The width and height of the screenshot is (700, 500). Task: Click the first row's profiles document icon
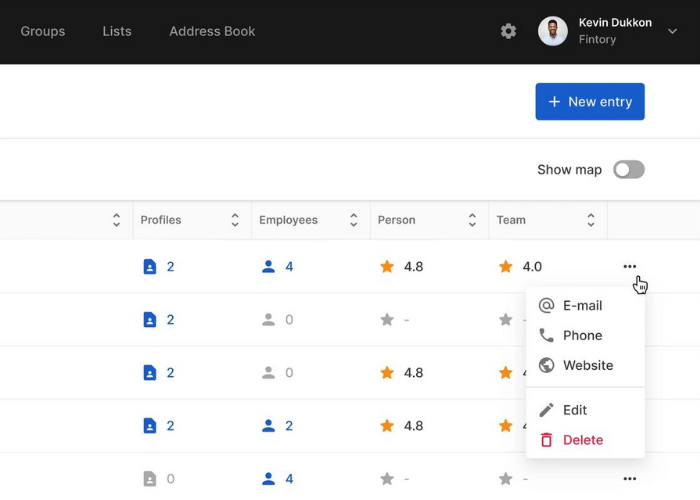[150, 267]
